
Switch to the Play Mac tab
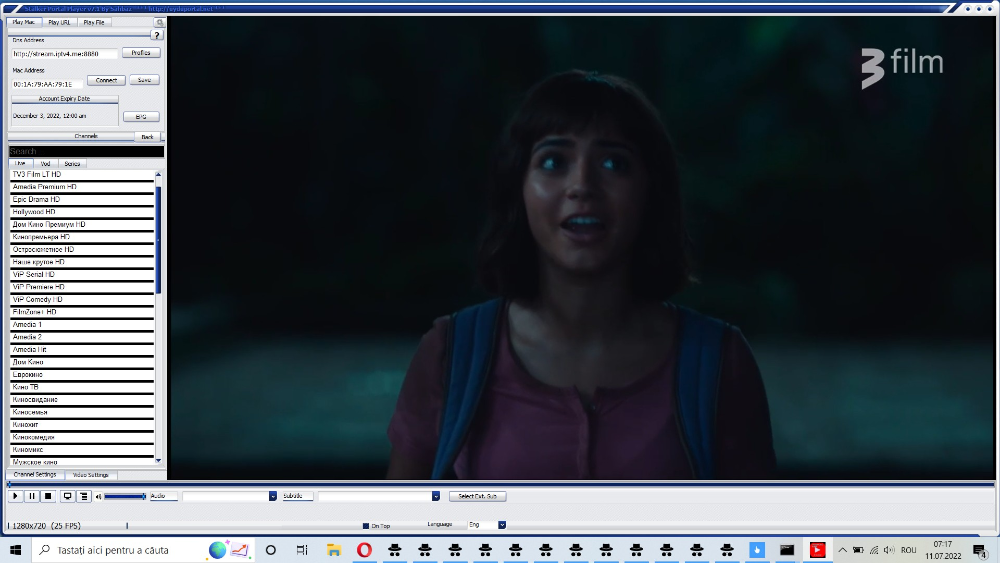click(24, 22)
